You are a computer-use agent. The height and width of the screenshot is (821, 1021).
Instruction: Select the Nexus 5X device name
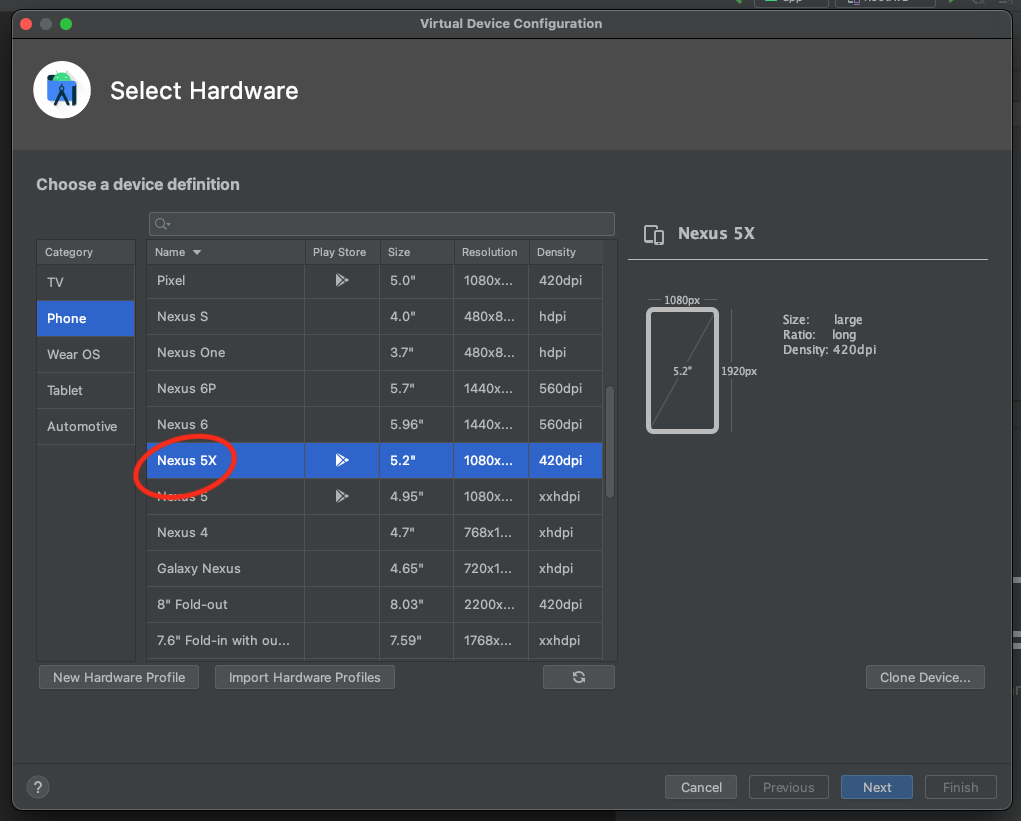pos(187,460)
